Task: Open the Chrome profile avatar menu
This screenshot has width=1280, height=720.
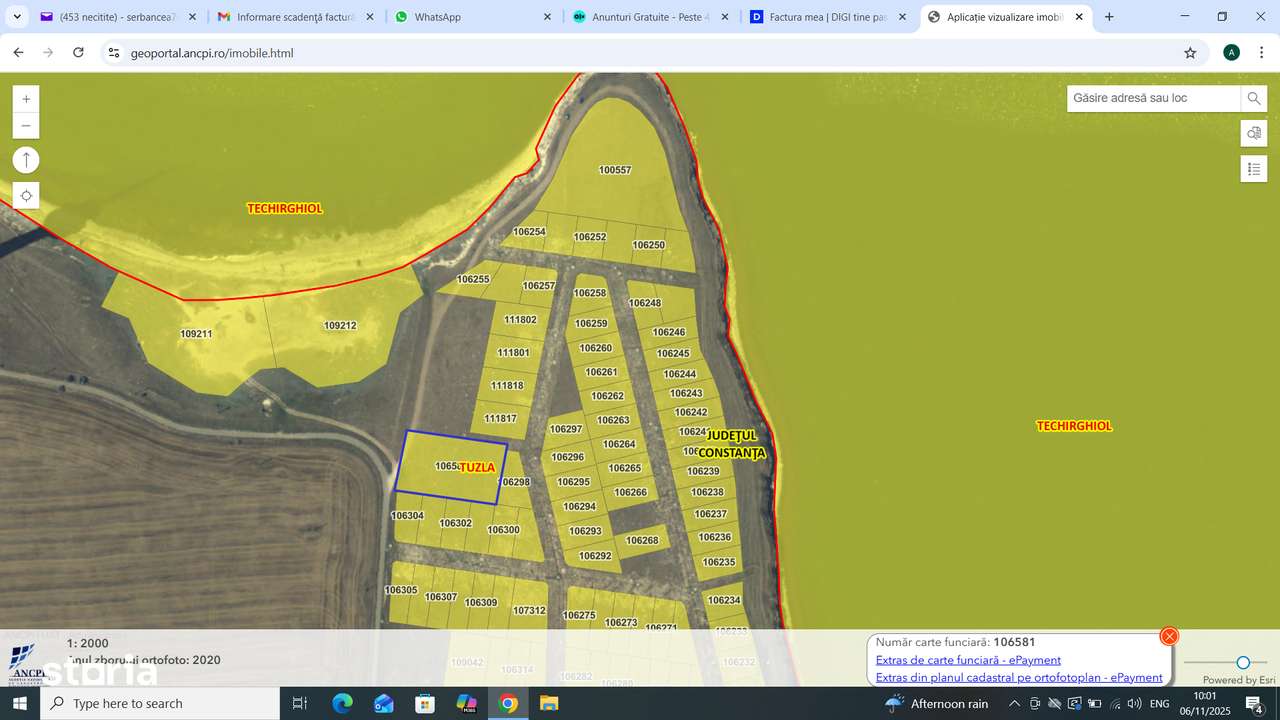Action: click(1231, 53)
